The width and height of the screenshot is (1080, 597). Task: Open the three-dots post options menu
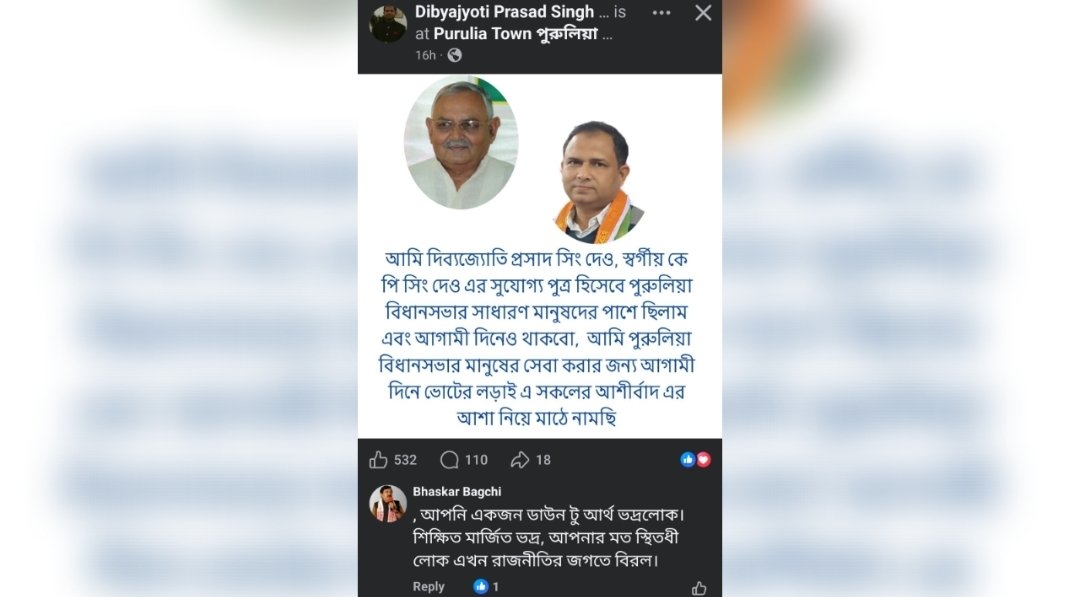click(x=661, y=13)
